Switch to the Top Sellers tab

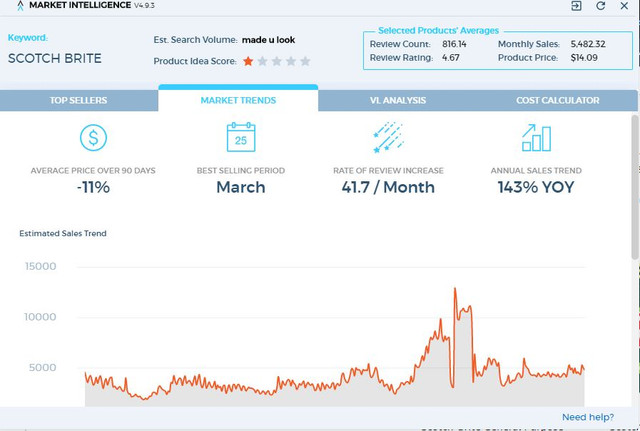coord(79,100)
